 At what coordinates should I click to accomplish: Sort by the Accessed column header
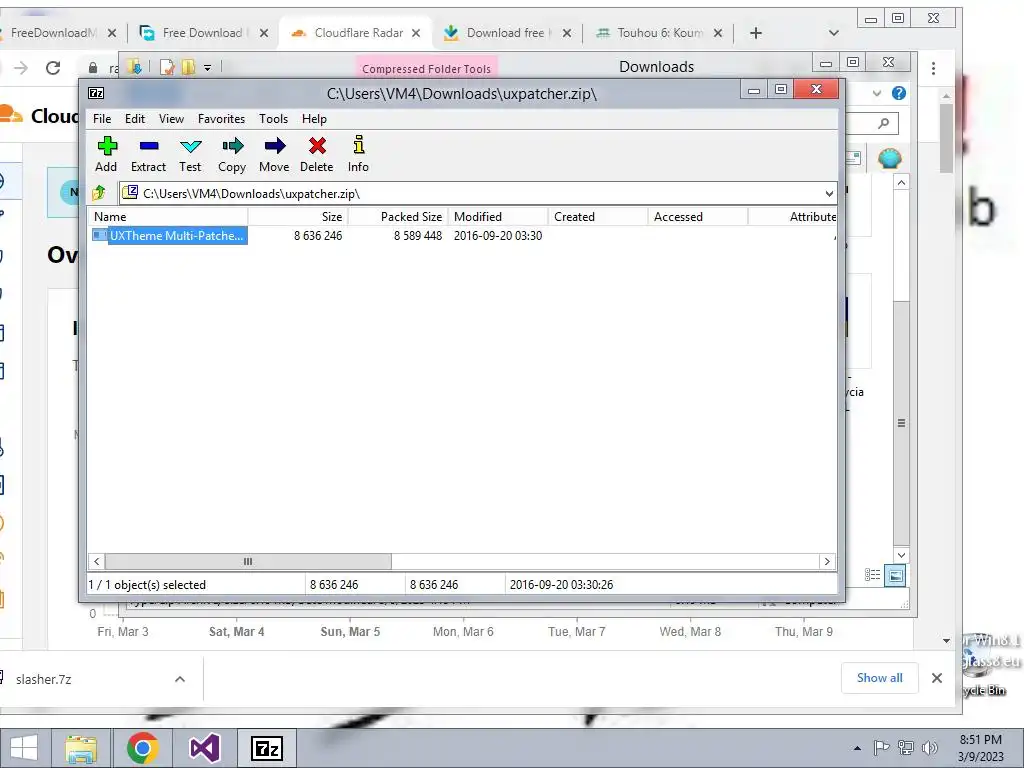698,217
